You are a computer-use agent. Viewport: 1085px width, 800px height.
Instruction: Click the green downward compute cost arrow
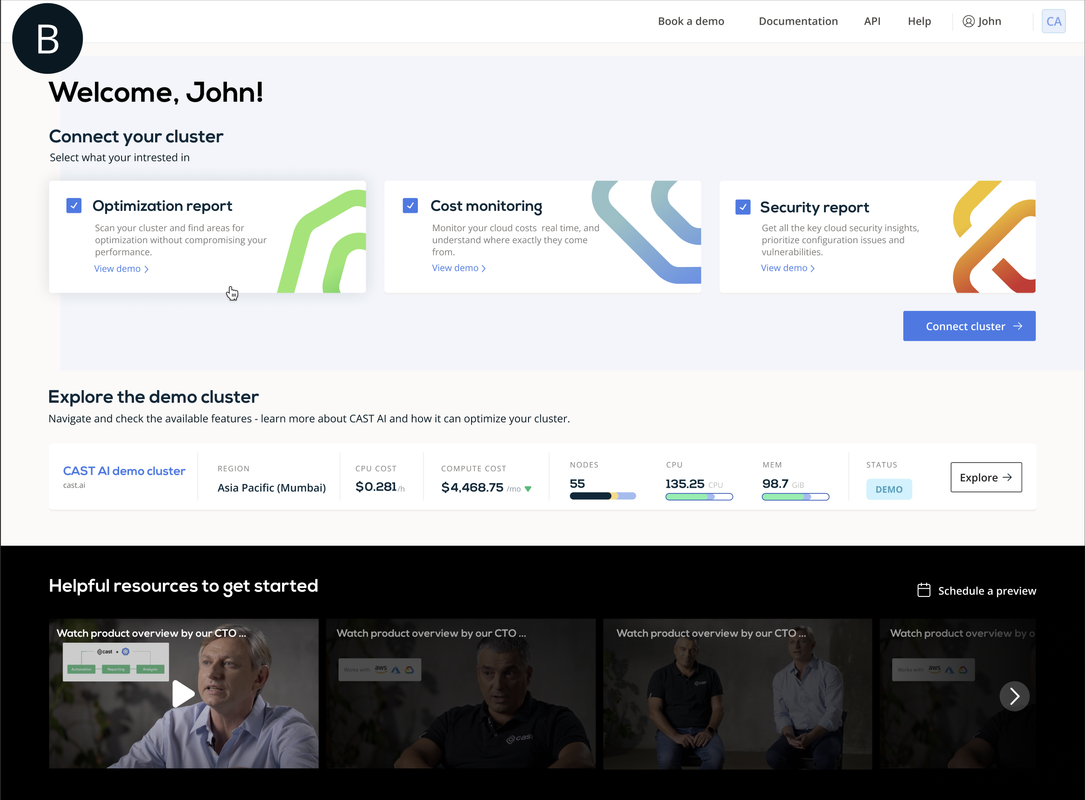point(528,489)
